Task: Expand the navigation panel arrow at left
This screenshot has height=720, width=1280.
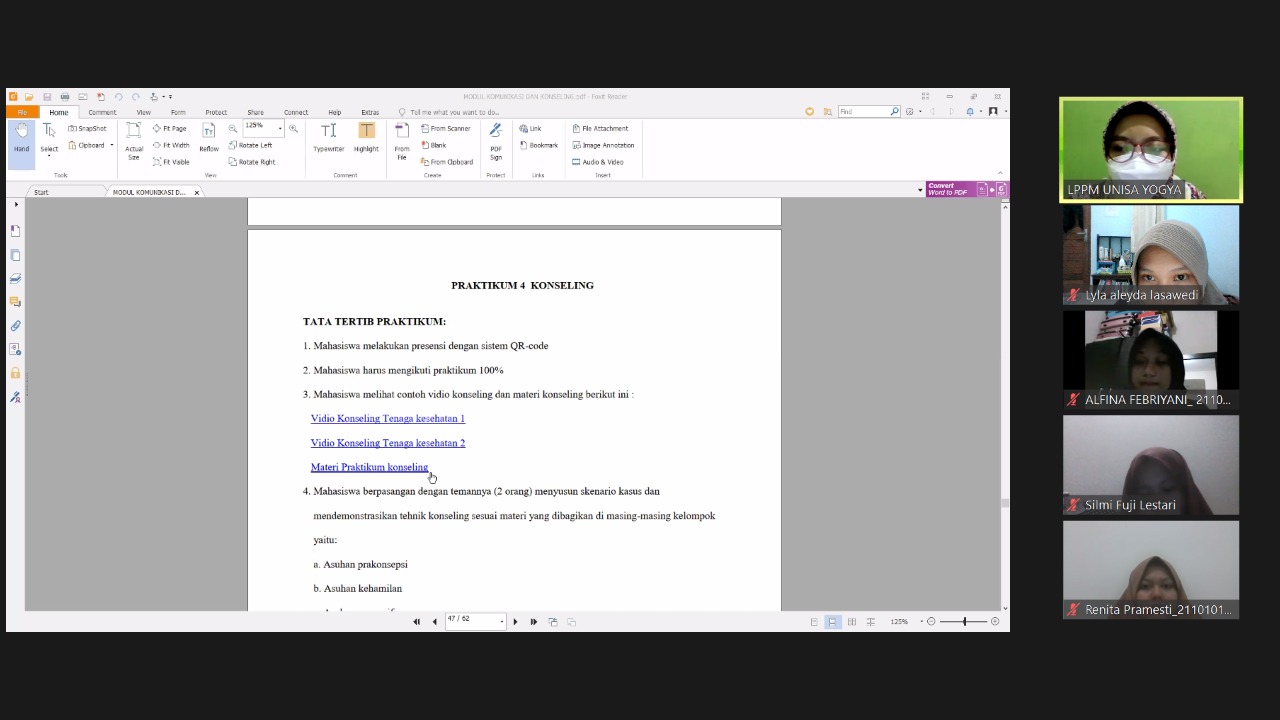Action: [15, 204]
